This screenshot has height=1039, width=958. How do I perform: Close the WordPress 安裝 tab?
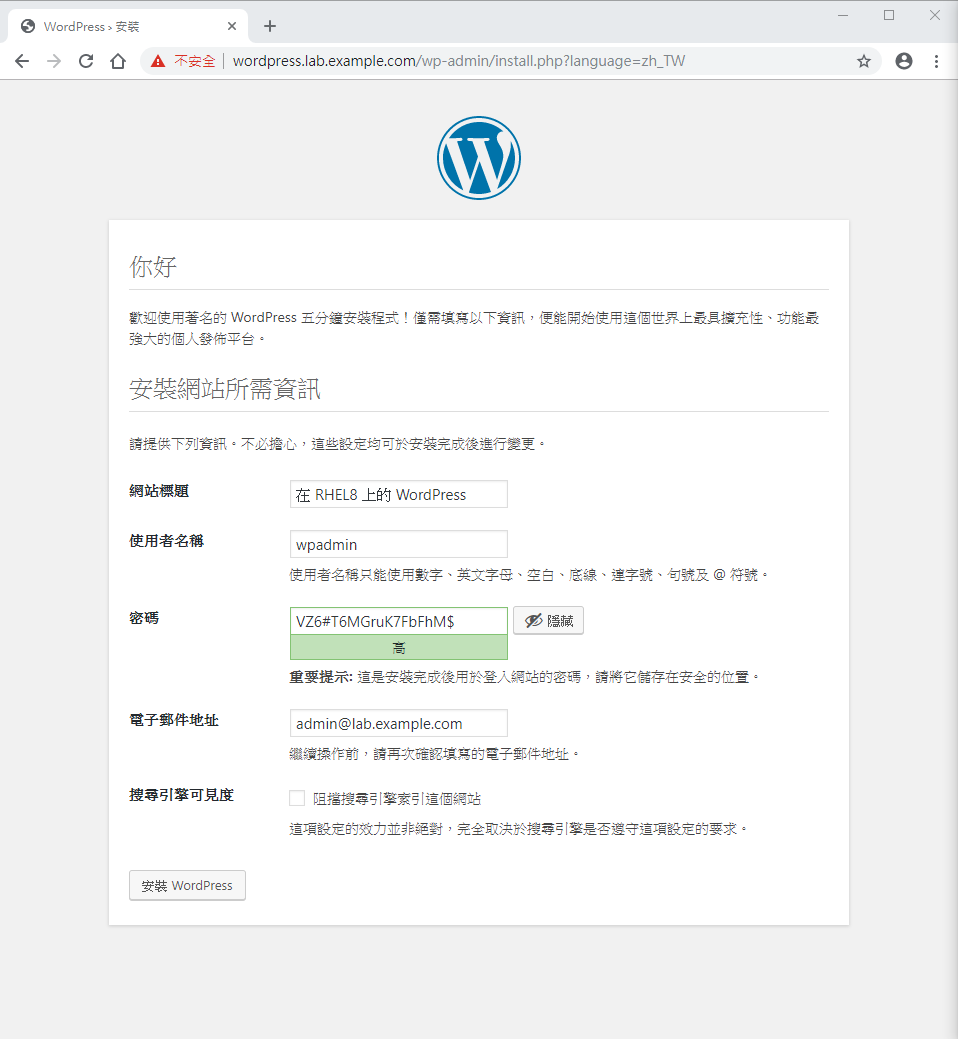point(232,27)
